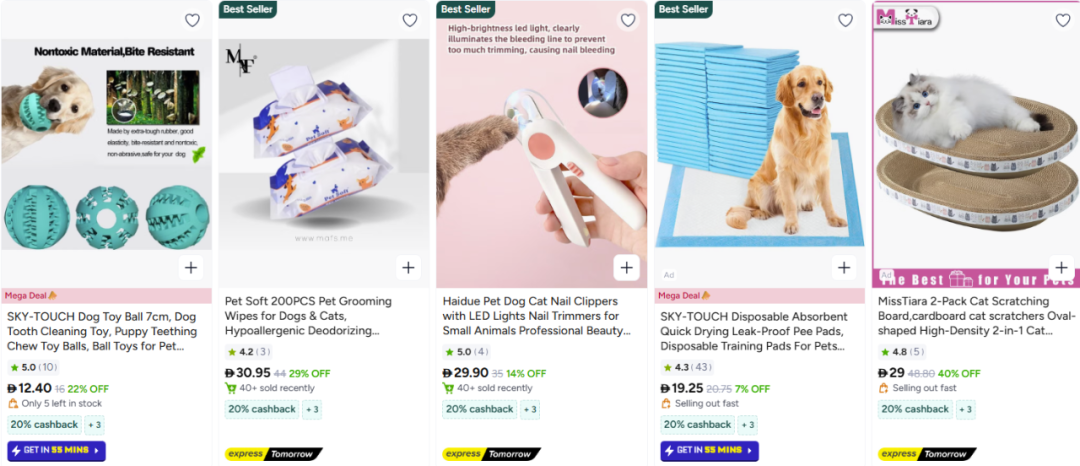Expand +3 offers under dog toy ball
Viewport: 1080px width, 466px height.
coord(95,424)
